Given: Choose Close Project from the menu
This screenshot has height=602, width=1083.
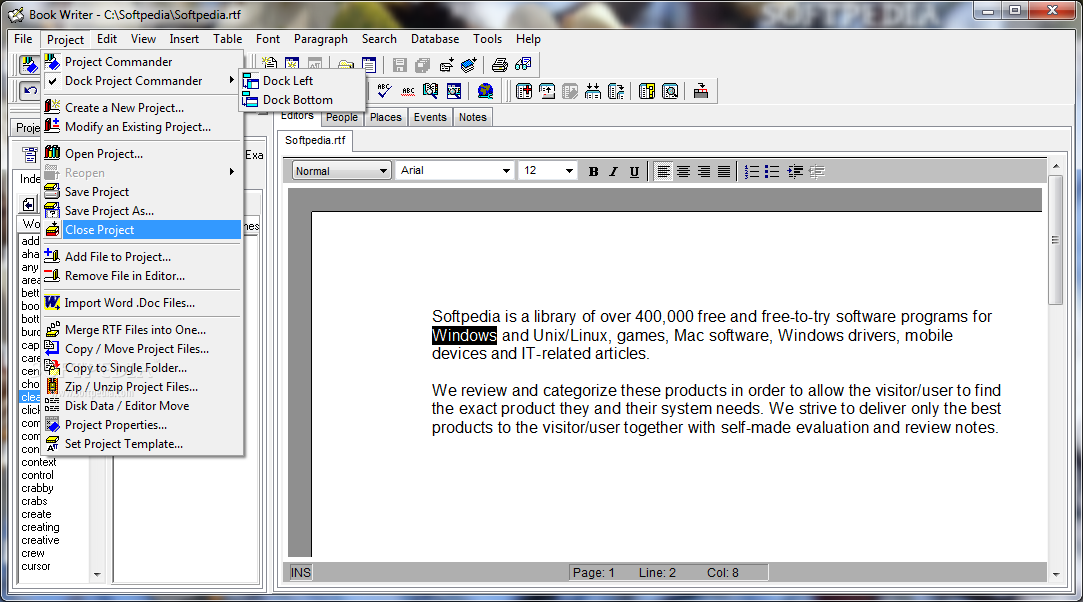Looking at the screenshot, I should pos(142,230).
